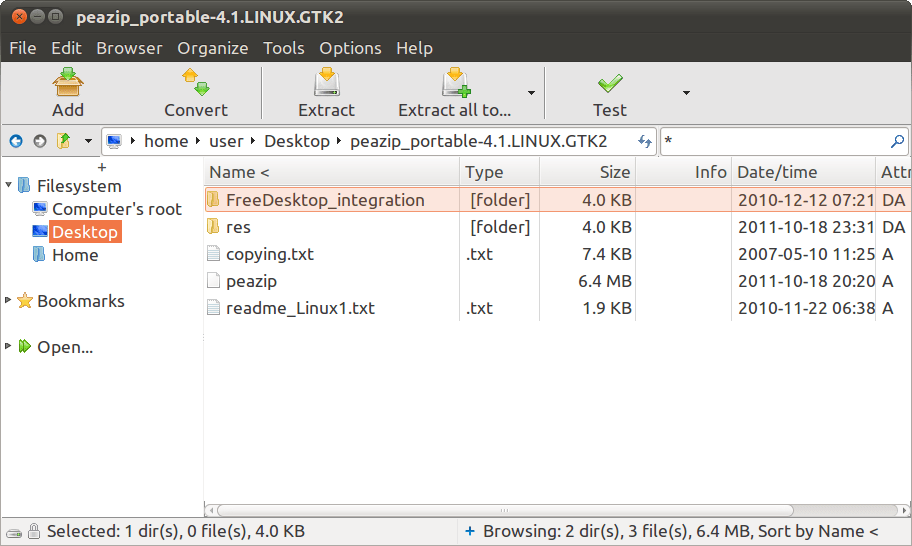Click the Convert toolbar icon
This screenshot has width=912, height=546.
195,82
